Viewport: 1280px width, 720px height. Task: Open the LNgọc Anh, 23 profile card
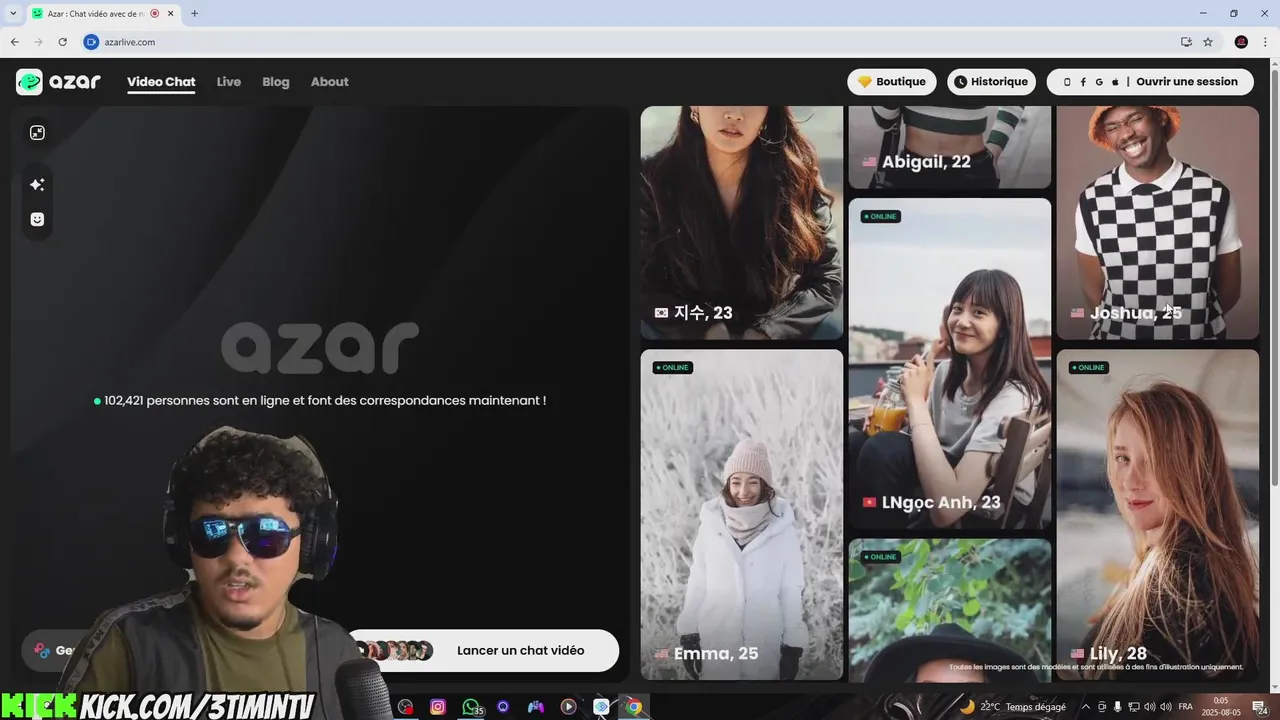point(950,364)
